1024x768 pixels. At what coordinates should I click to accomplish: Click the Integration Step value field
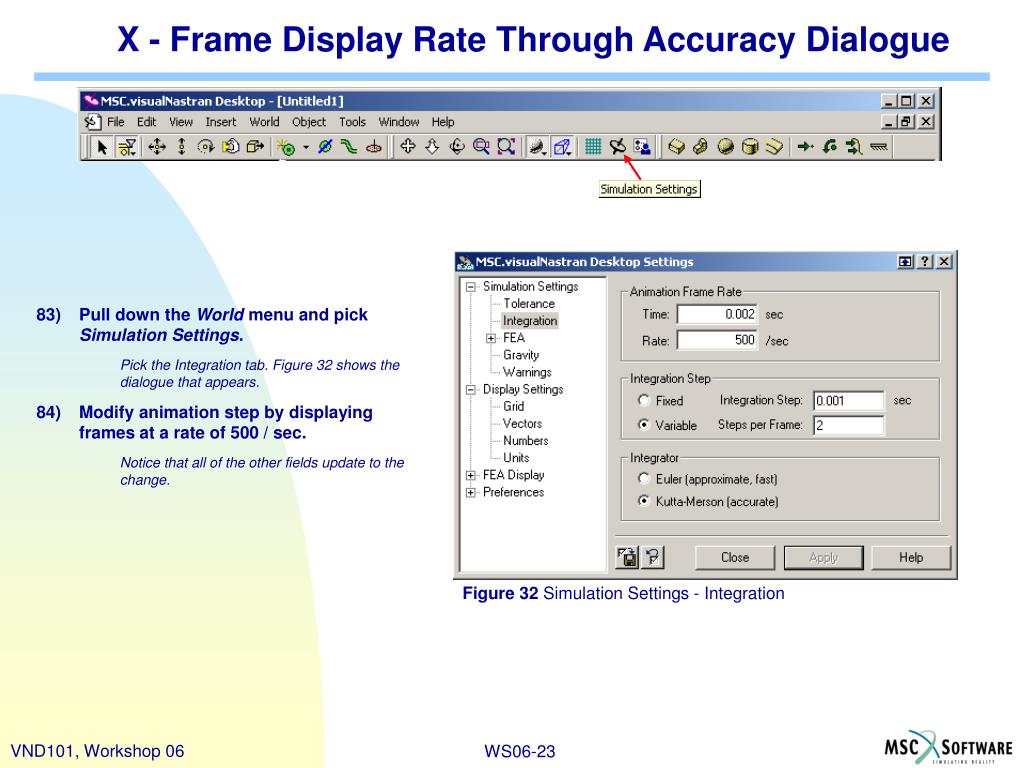point(848,400)
